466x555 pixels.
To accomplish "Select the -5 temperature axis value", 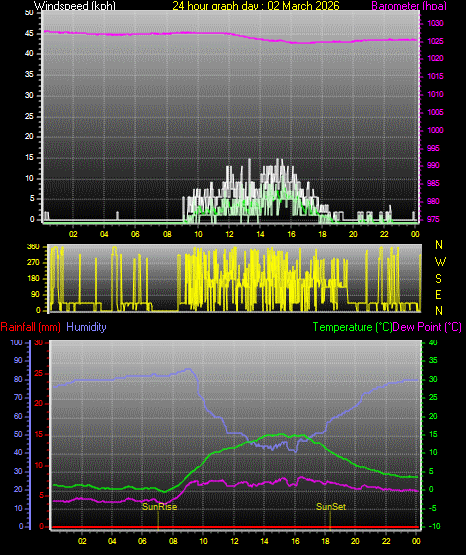I will [433, 509].
